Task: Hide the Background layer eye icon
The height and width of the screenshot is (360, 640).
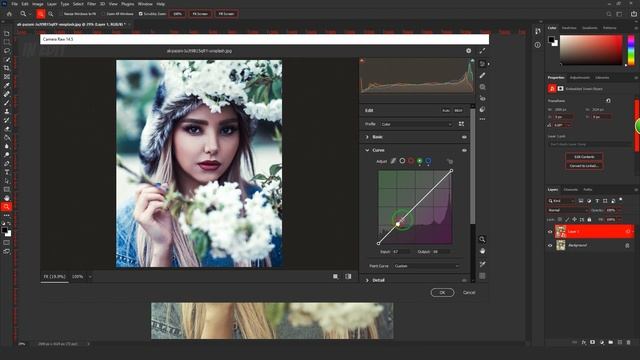Action: point(550,245)
